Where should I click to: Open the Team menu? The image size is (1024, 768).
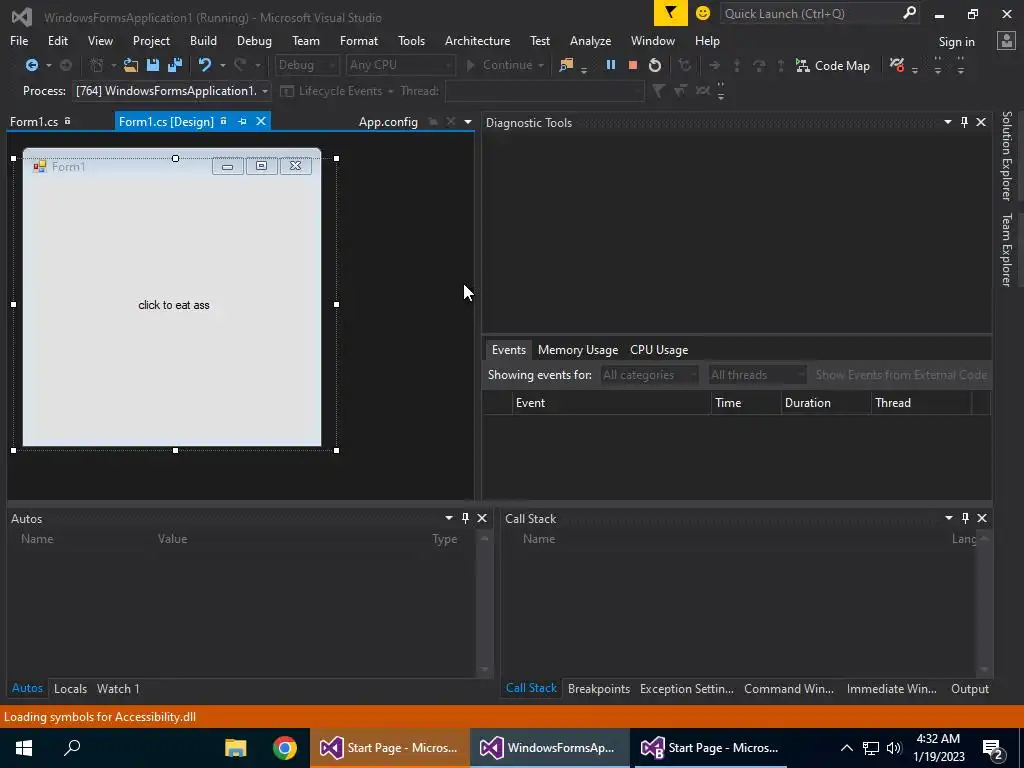click(306, 40)
